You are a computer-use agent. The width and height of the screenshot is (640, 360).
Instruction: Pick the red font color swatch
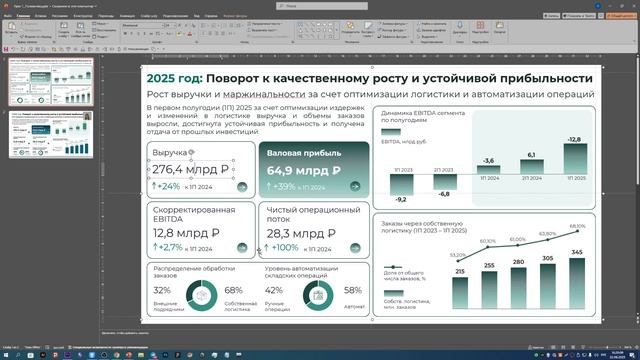190,33
